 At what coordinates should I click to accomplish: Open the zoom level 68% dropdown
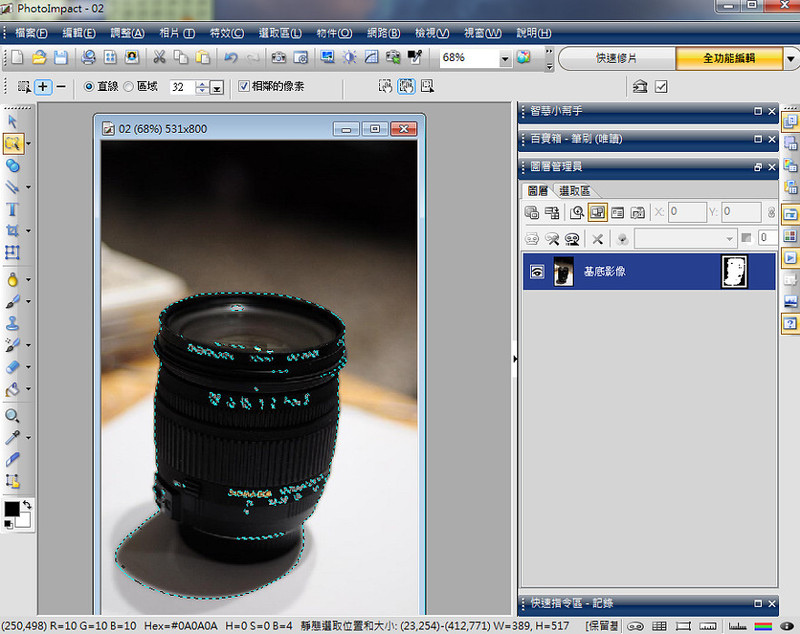pos(505,59)
